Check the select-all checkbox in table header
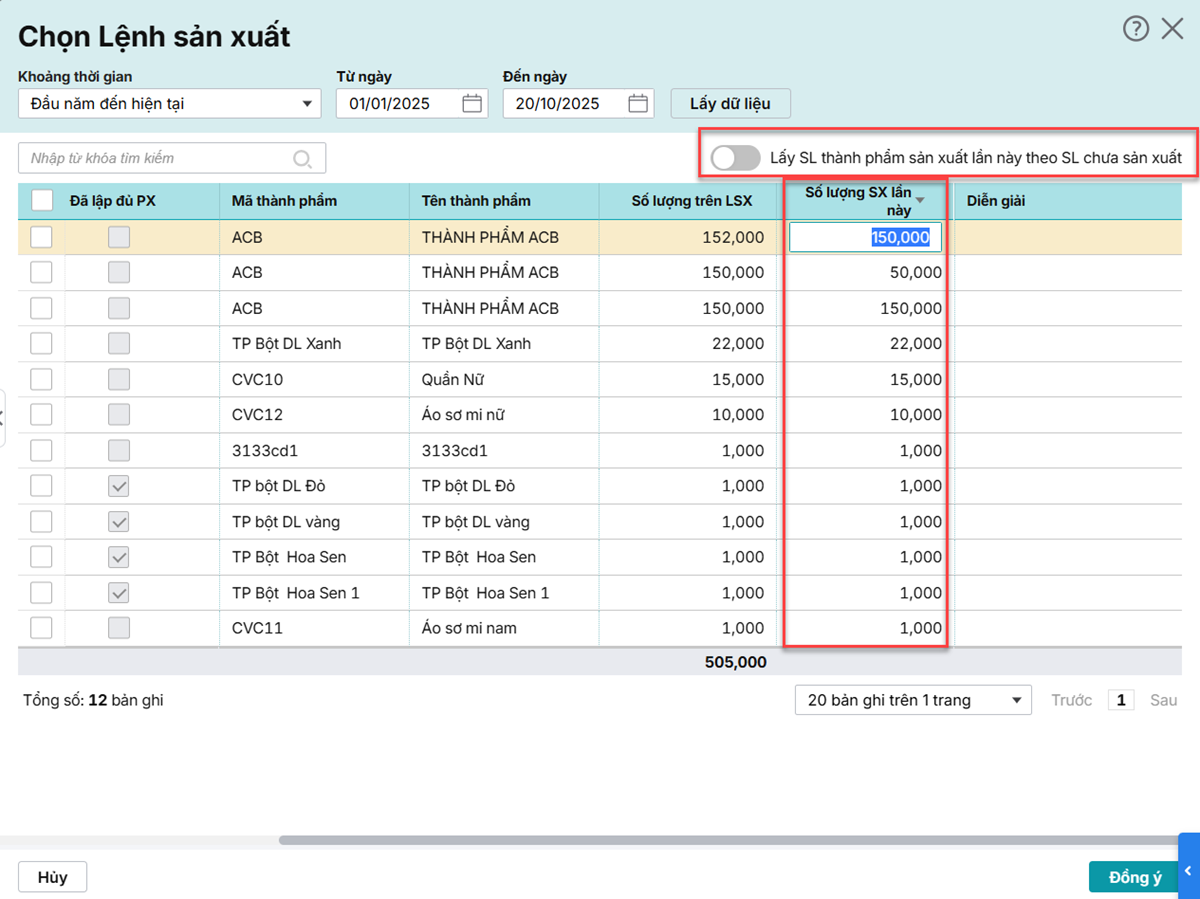The width and height of the screenshot is (1200, 899). pos(42,201)
